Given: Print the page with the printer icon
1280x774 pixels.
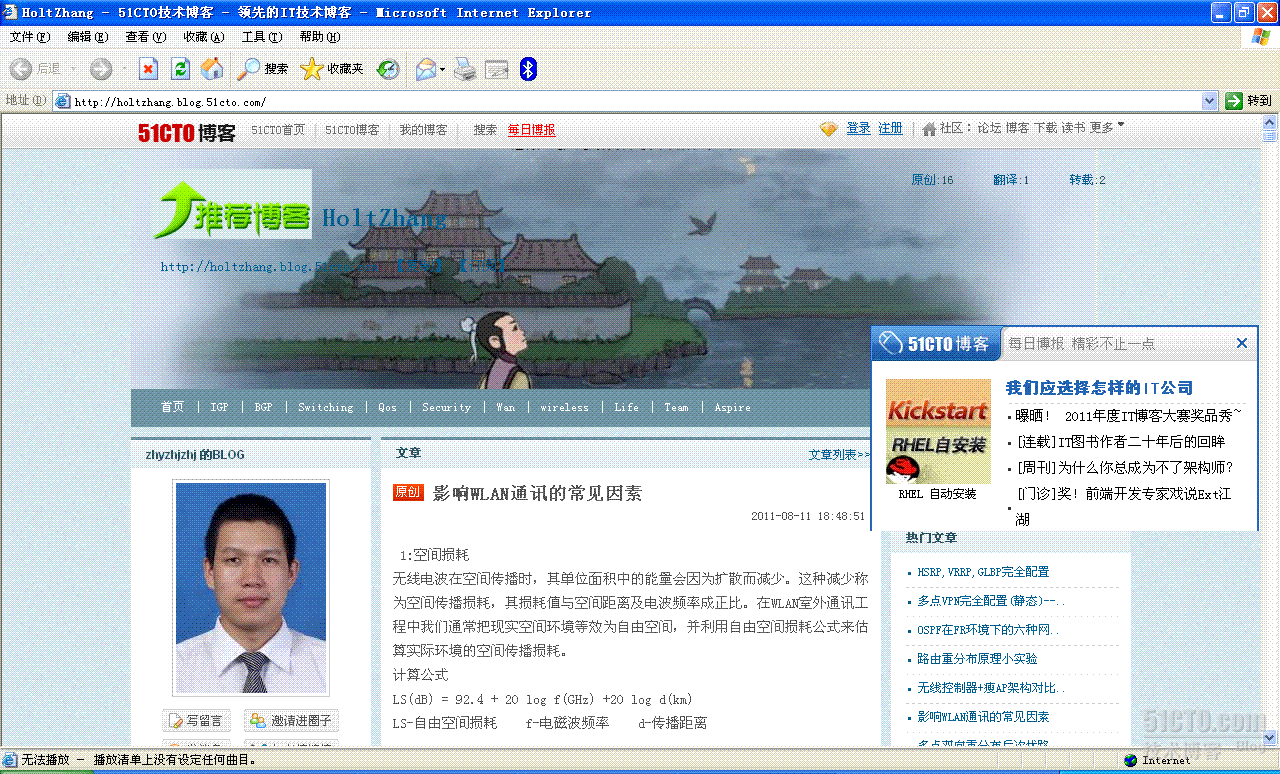Looking at the screenshot, I should [x=465, y=69].
